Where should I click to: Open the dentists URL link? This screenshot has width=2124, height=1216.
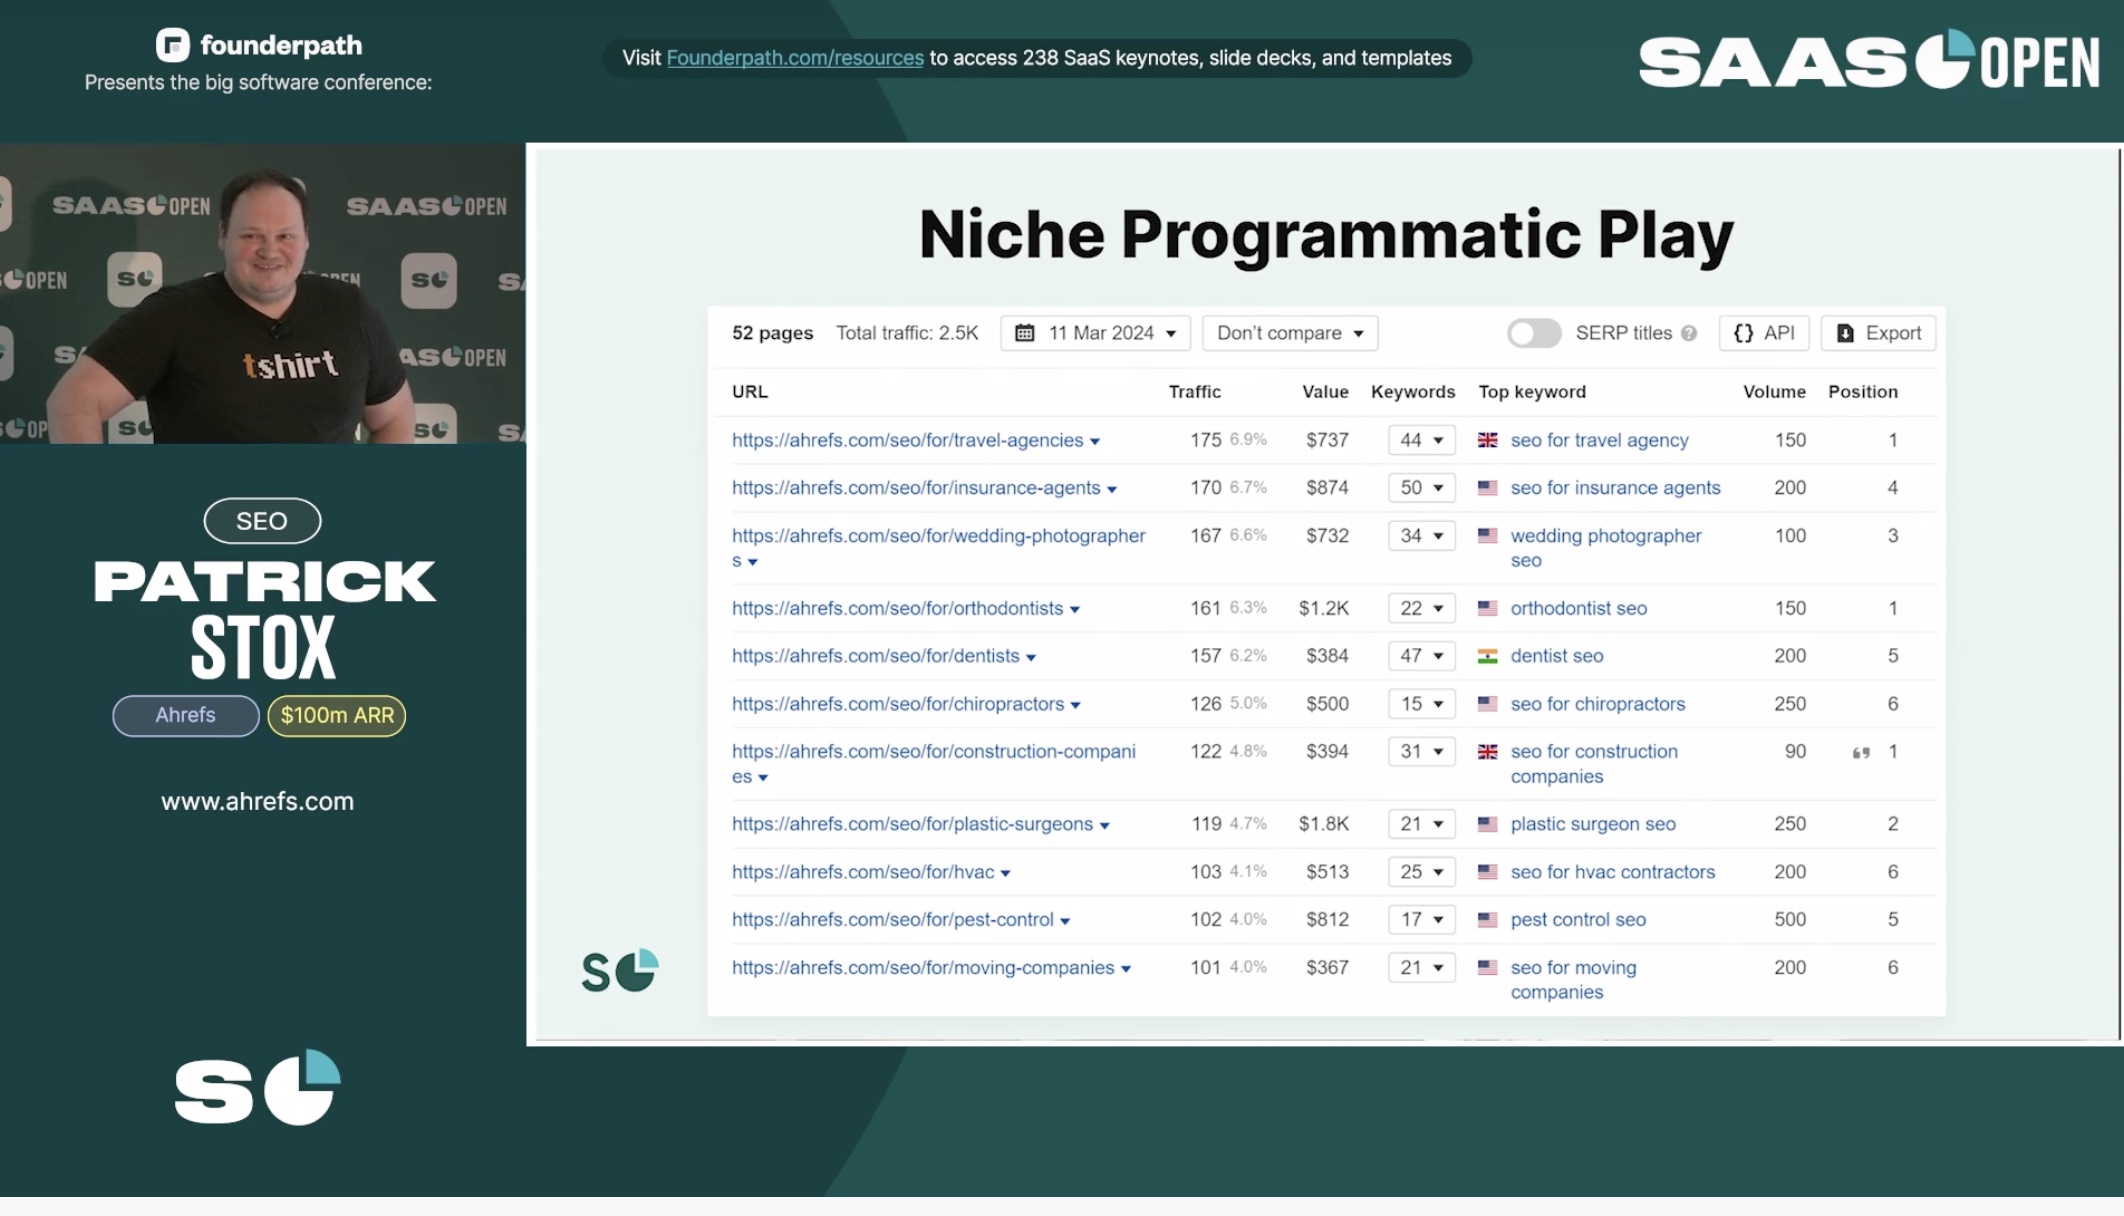coord(875,656)
